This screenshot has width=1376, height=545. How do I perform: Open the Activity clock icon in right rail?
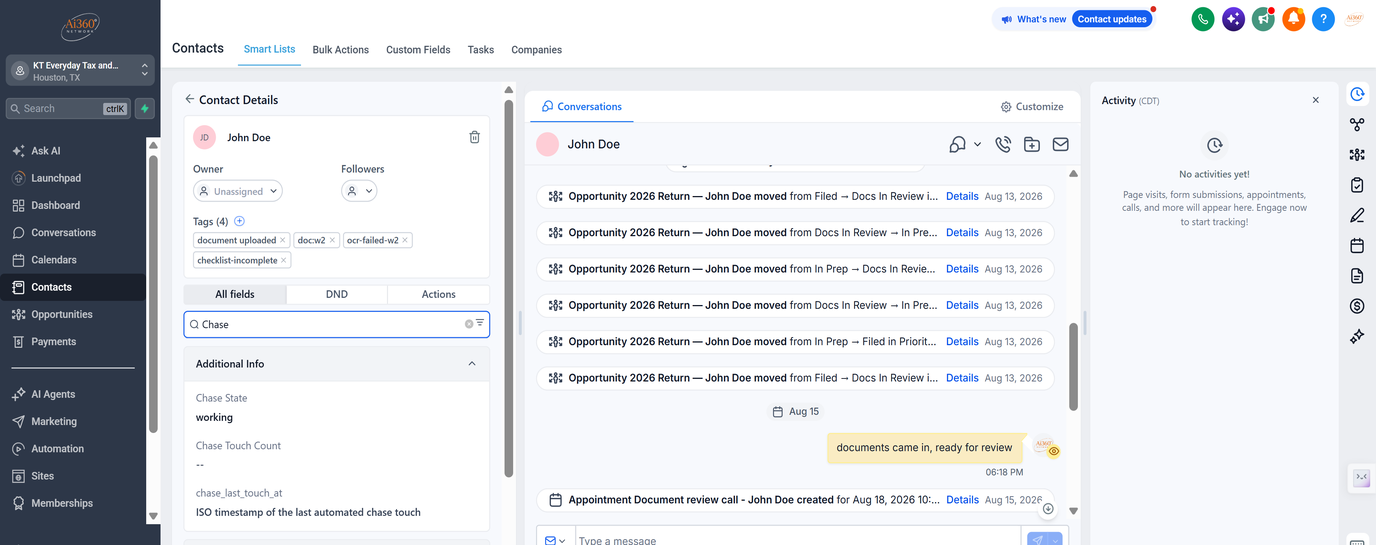pos(1357,94)
